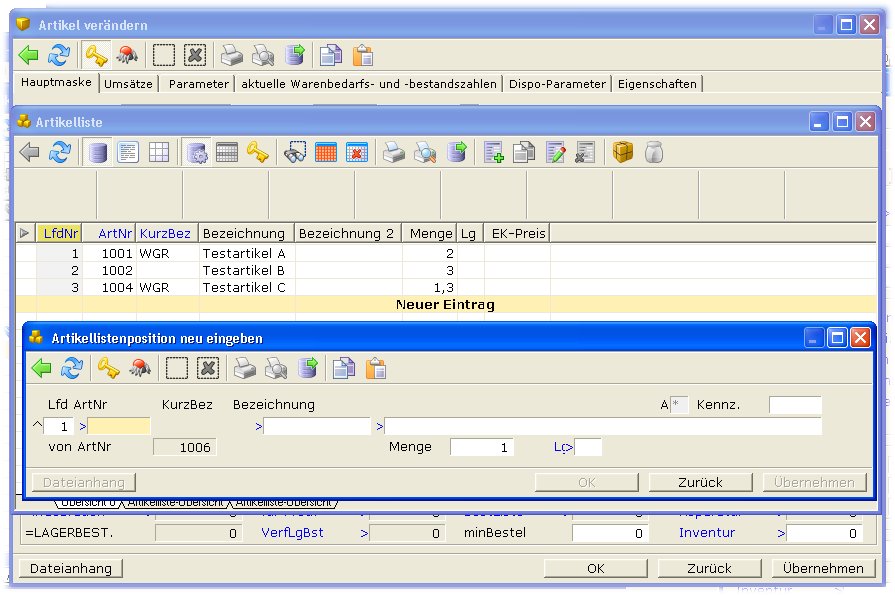
Task: Open the ArtNr lookup arrow next to the yellow field
Action: [83, 427]
